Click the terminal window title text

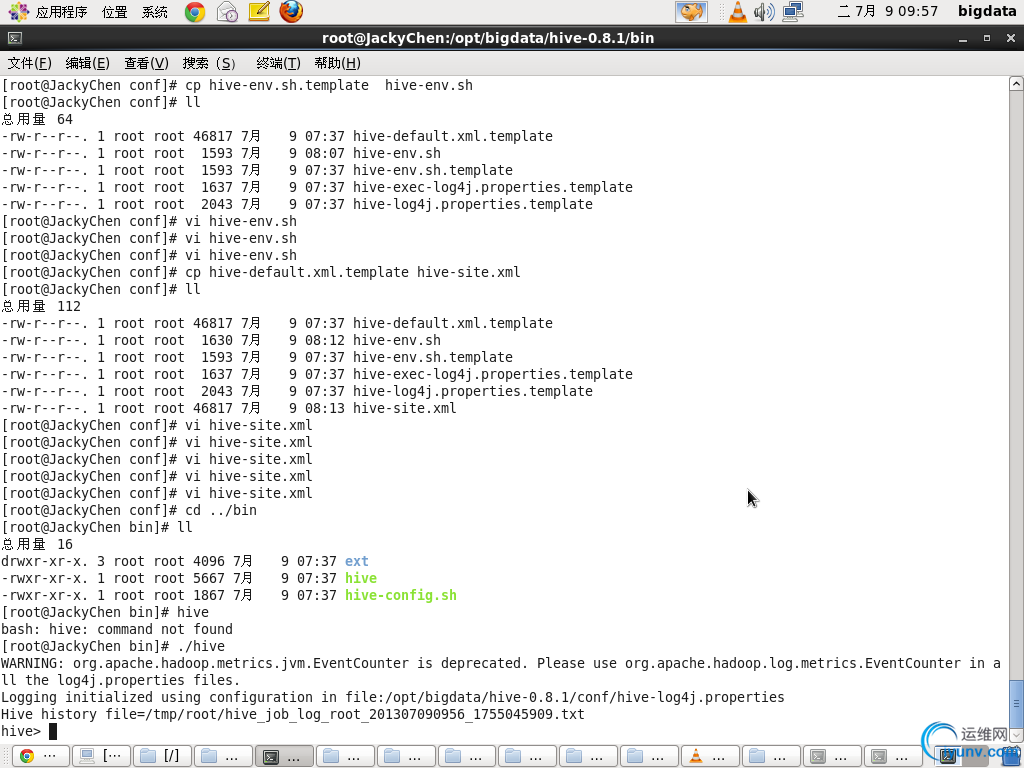488,39
